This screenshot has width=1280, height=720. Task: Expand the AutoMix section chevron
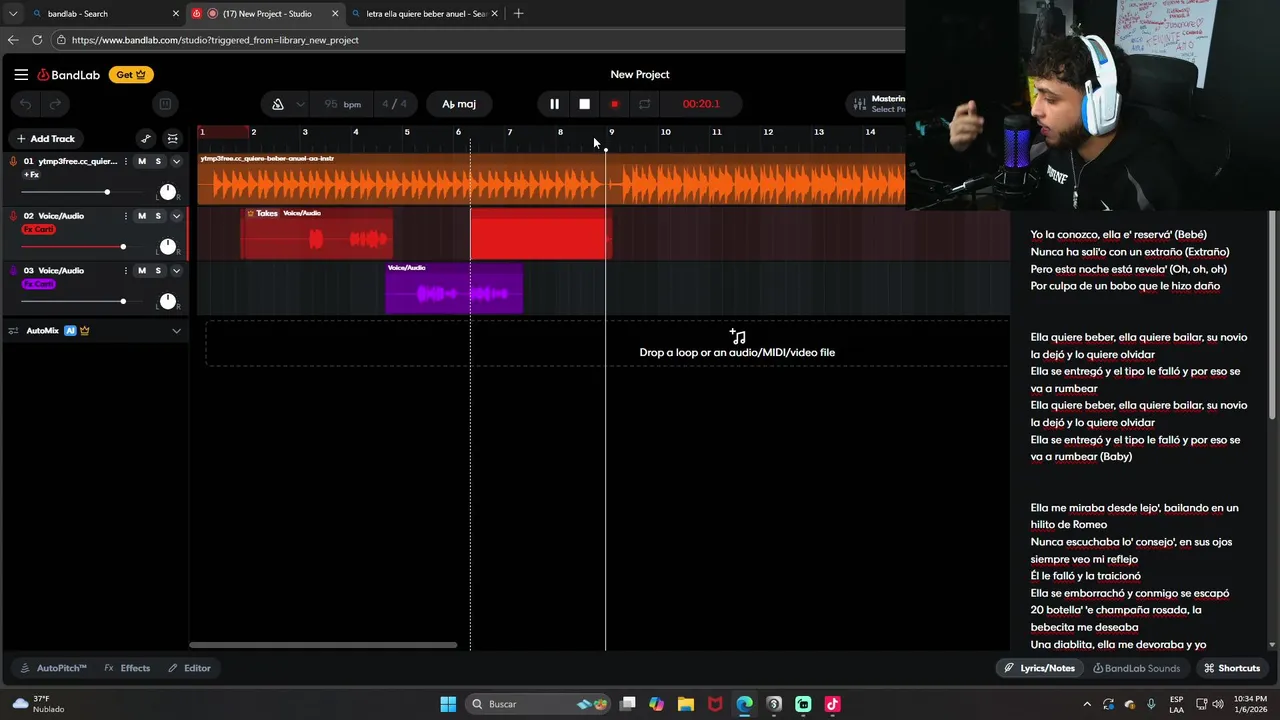tap(176, 331)
